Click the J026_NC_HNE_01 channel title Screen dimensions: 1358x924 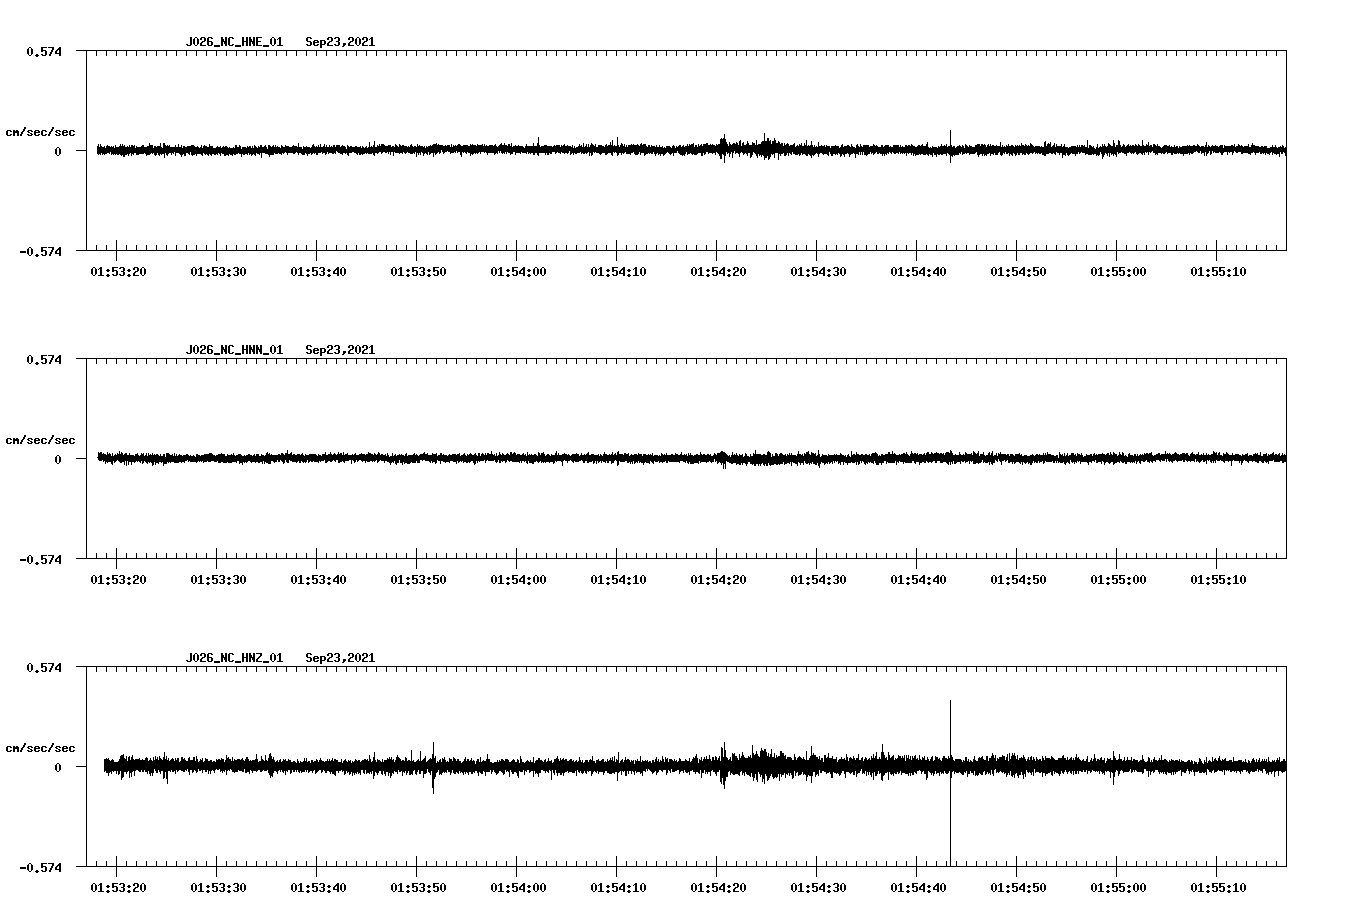click(234, 42)
